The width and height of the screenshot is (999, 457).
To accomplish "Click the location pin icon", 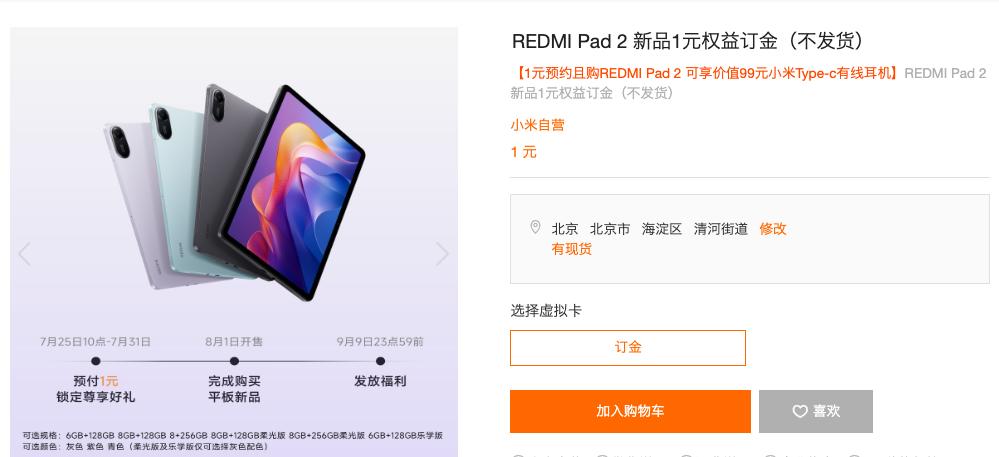I will point(535,228).
